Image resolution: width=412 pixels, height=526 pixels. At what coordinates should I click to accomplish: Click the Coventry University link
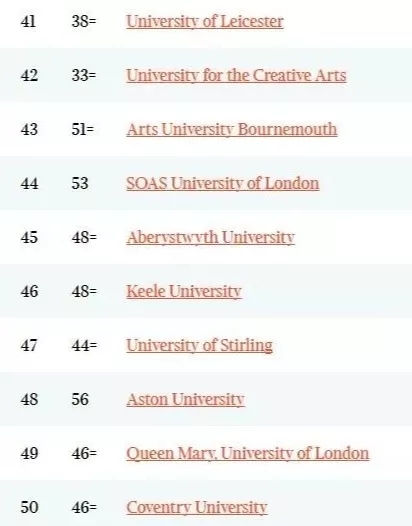click(x=197, y=507)
